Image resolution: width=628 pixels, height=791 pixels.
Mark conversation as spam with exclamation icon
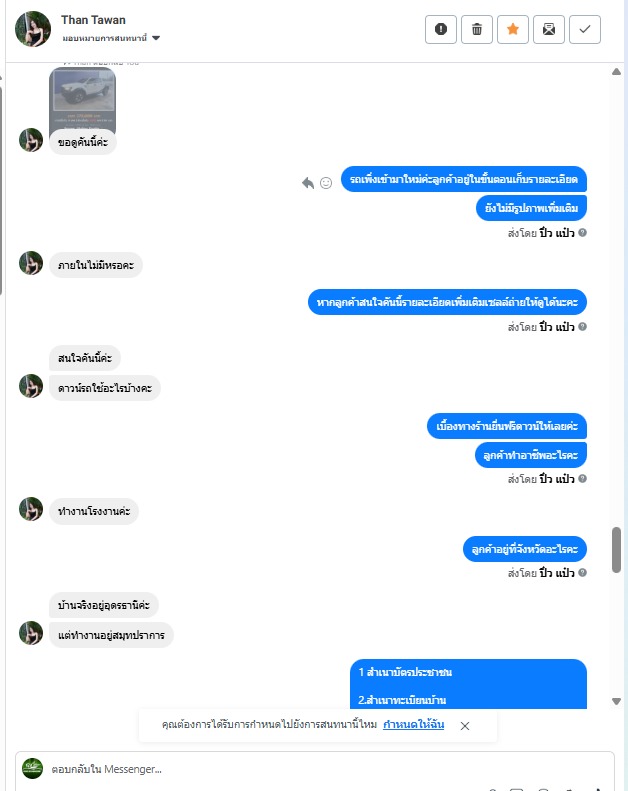(x=440, y=29)
